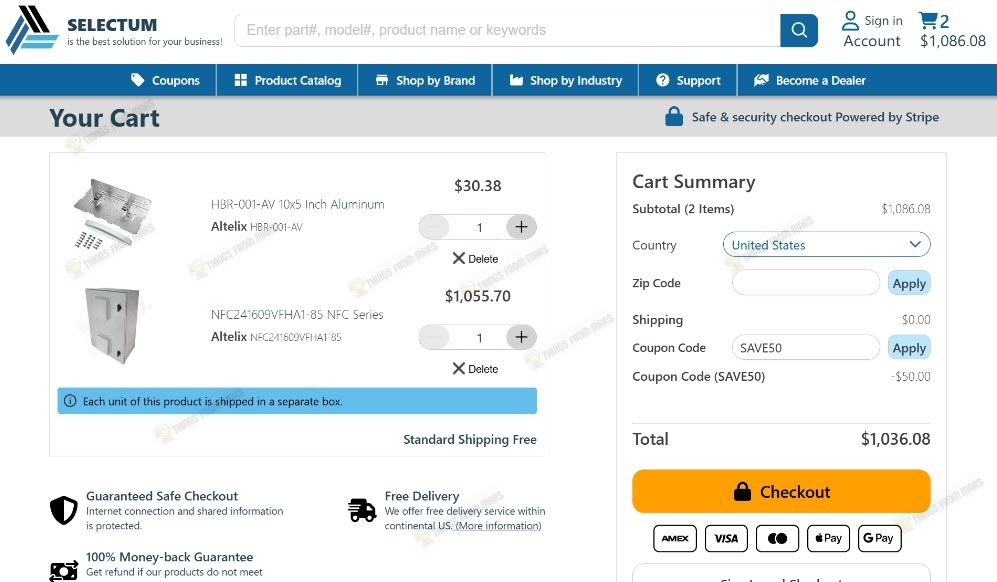Open the Product Catalog menu
The image size is (997, 582).
pyautogui.click(x=287, y=80)
